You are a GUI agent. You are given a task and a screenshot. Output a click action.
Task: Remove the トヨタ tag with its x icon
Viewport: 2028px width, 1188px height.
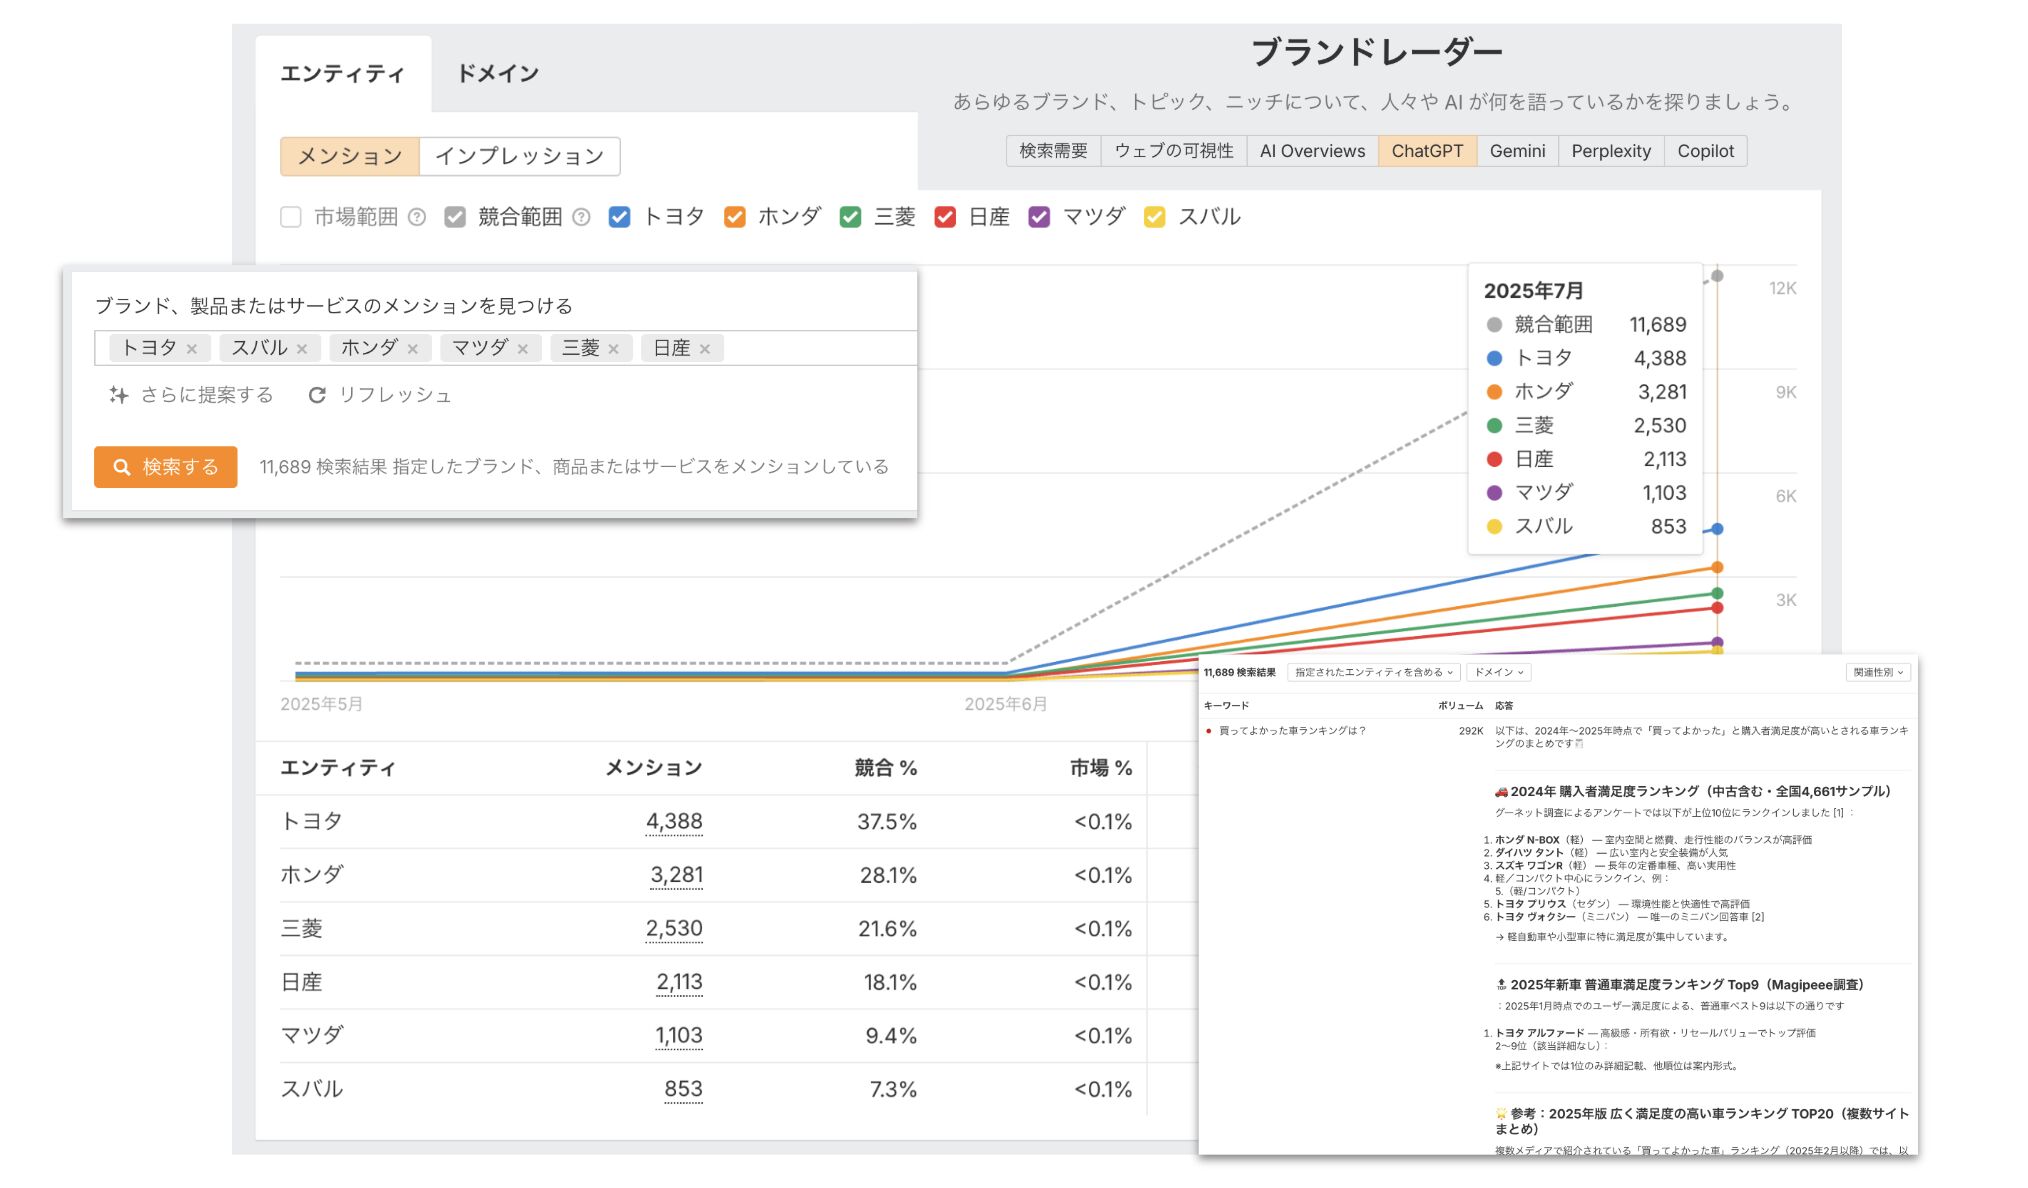point(192,349)
